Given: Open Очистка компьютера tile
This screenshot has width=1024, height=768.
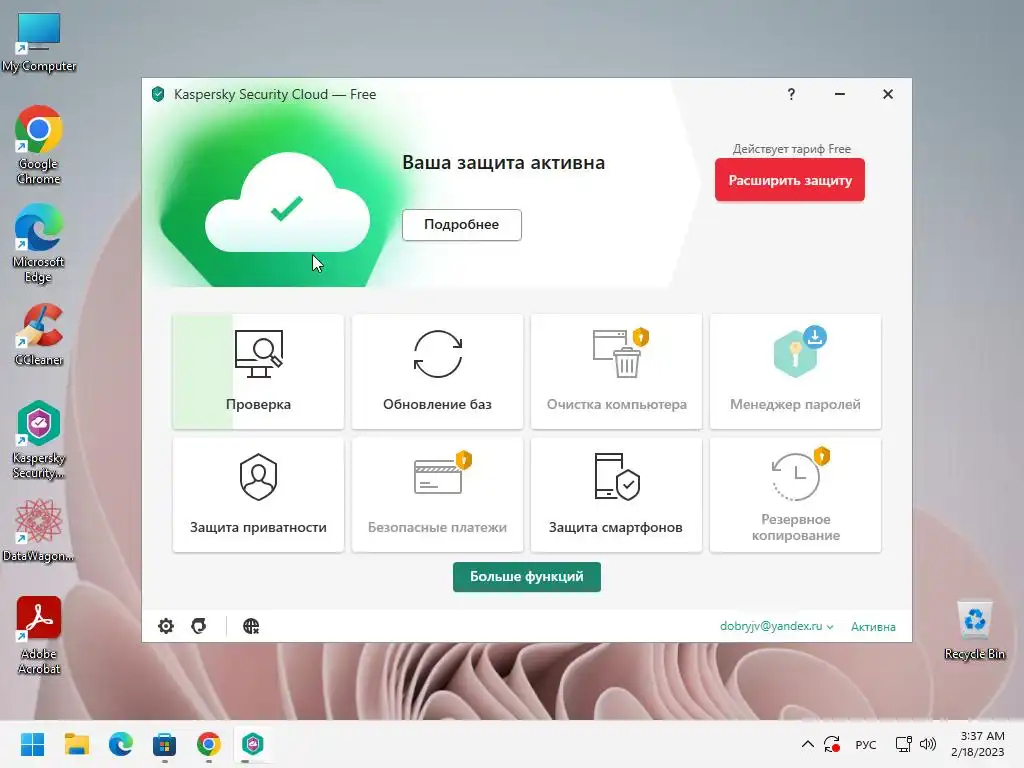Looking at the screenshot, I should (x=616, y=371).
